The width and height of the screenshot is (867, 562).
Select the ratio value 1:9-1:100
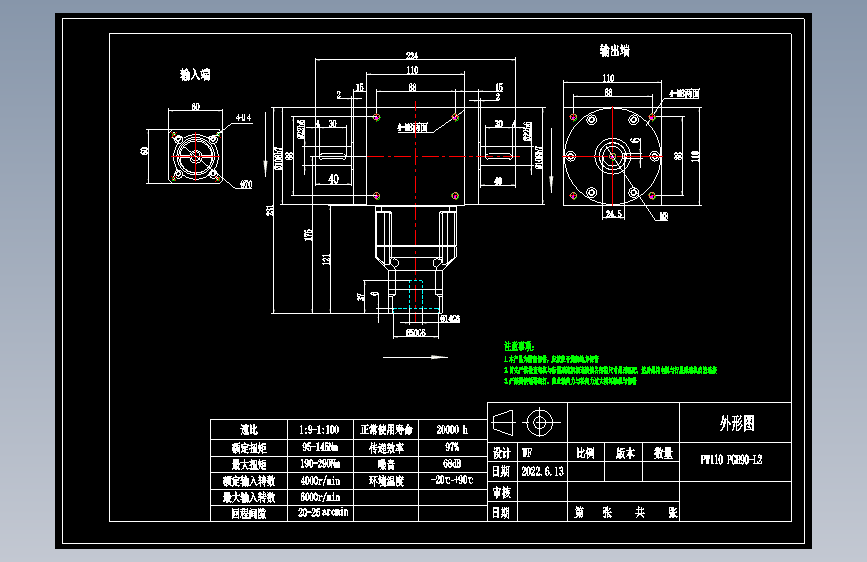(x=319, y=429)
